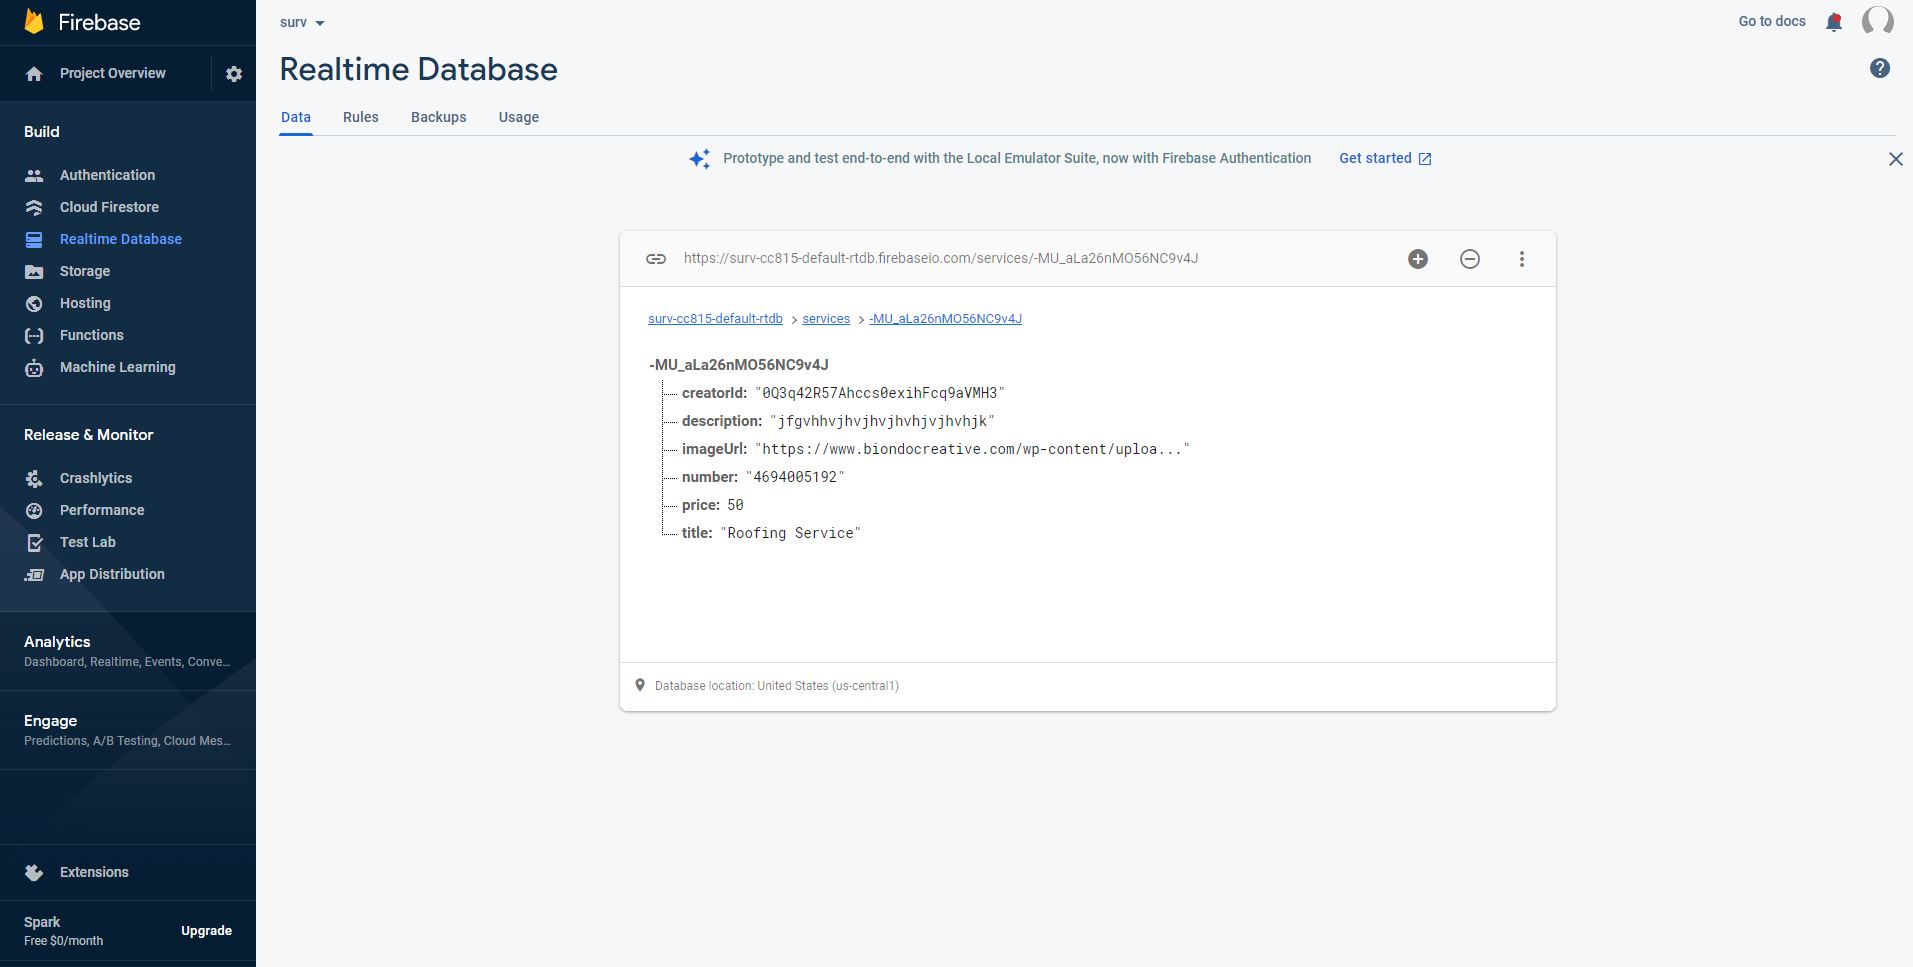Open project settings gear icon
1913x967 pixels.
pos(234,74)
